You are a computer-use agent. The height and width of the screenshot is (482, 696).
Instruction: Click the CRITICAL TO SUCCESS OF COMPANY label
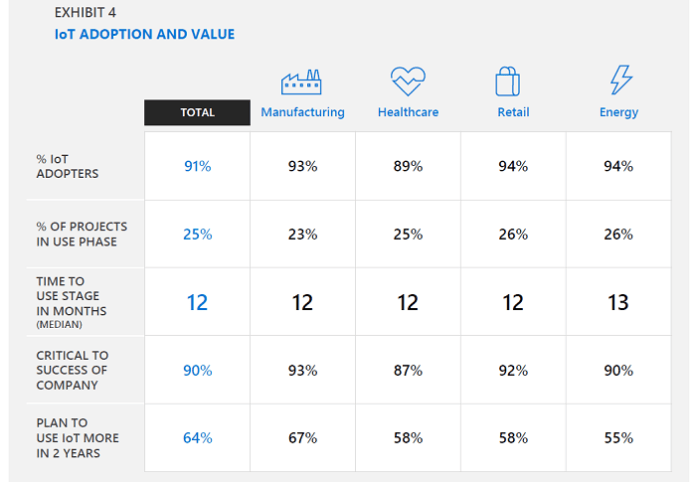(72, 371)
